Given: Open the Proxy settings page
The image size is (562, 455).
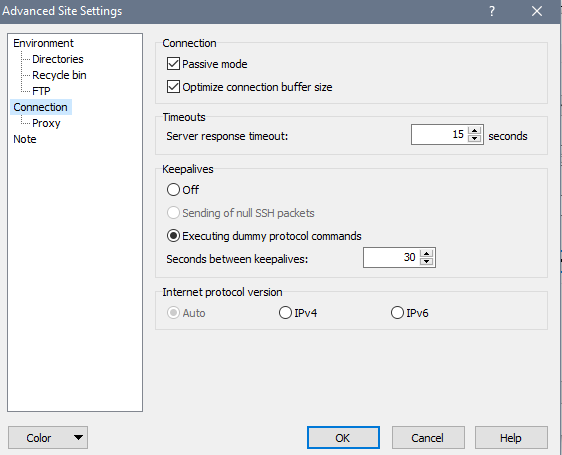Looking at the screenshot, I should tap(46, 123).
